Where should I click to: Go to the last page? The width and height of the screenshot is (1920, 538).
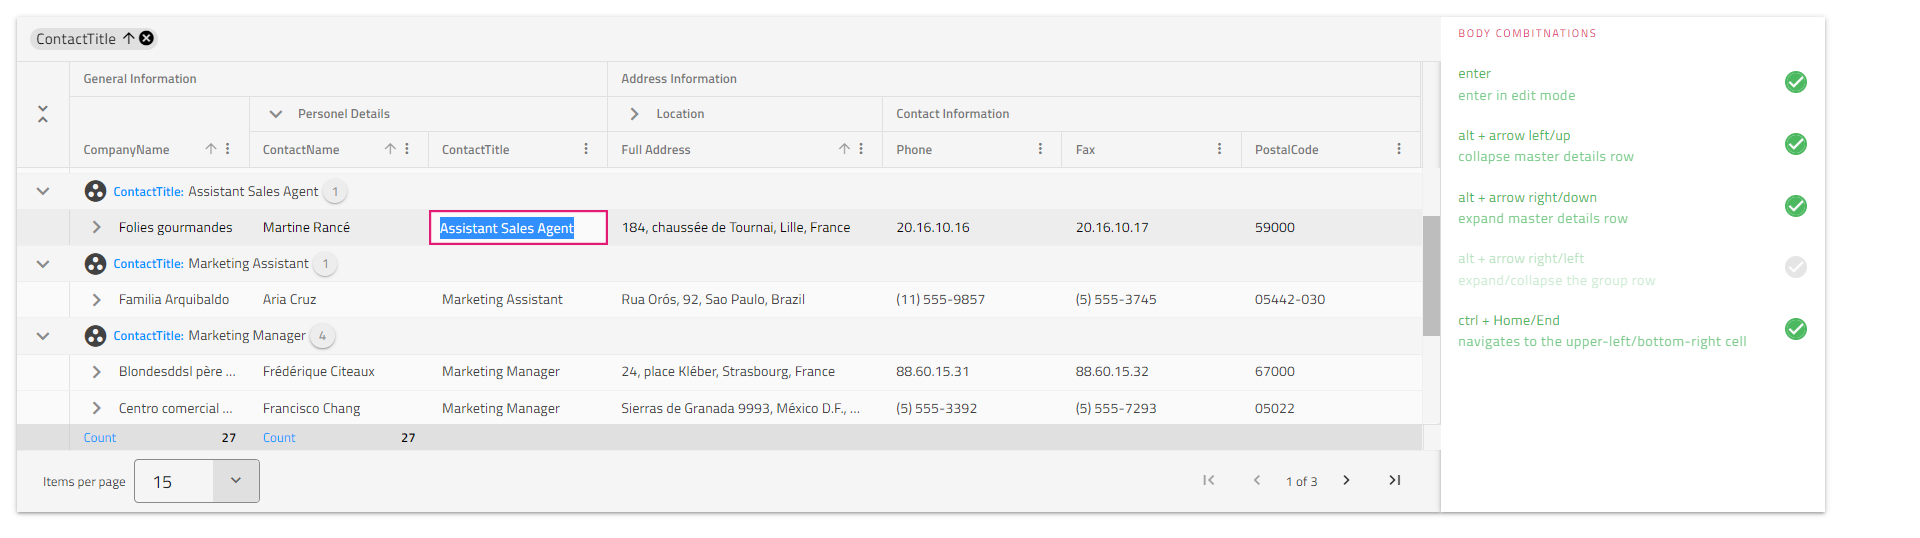tap(1394, 481)
